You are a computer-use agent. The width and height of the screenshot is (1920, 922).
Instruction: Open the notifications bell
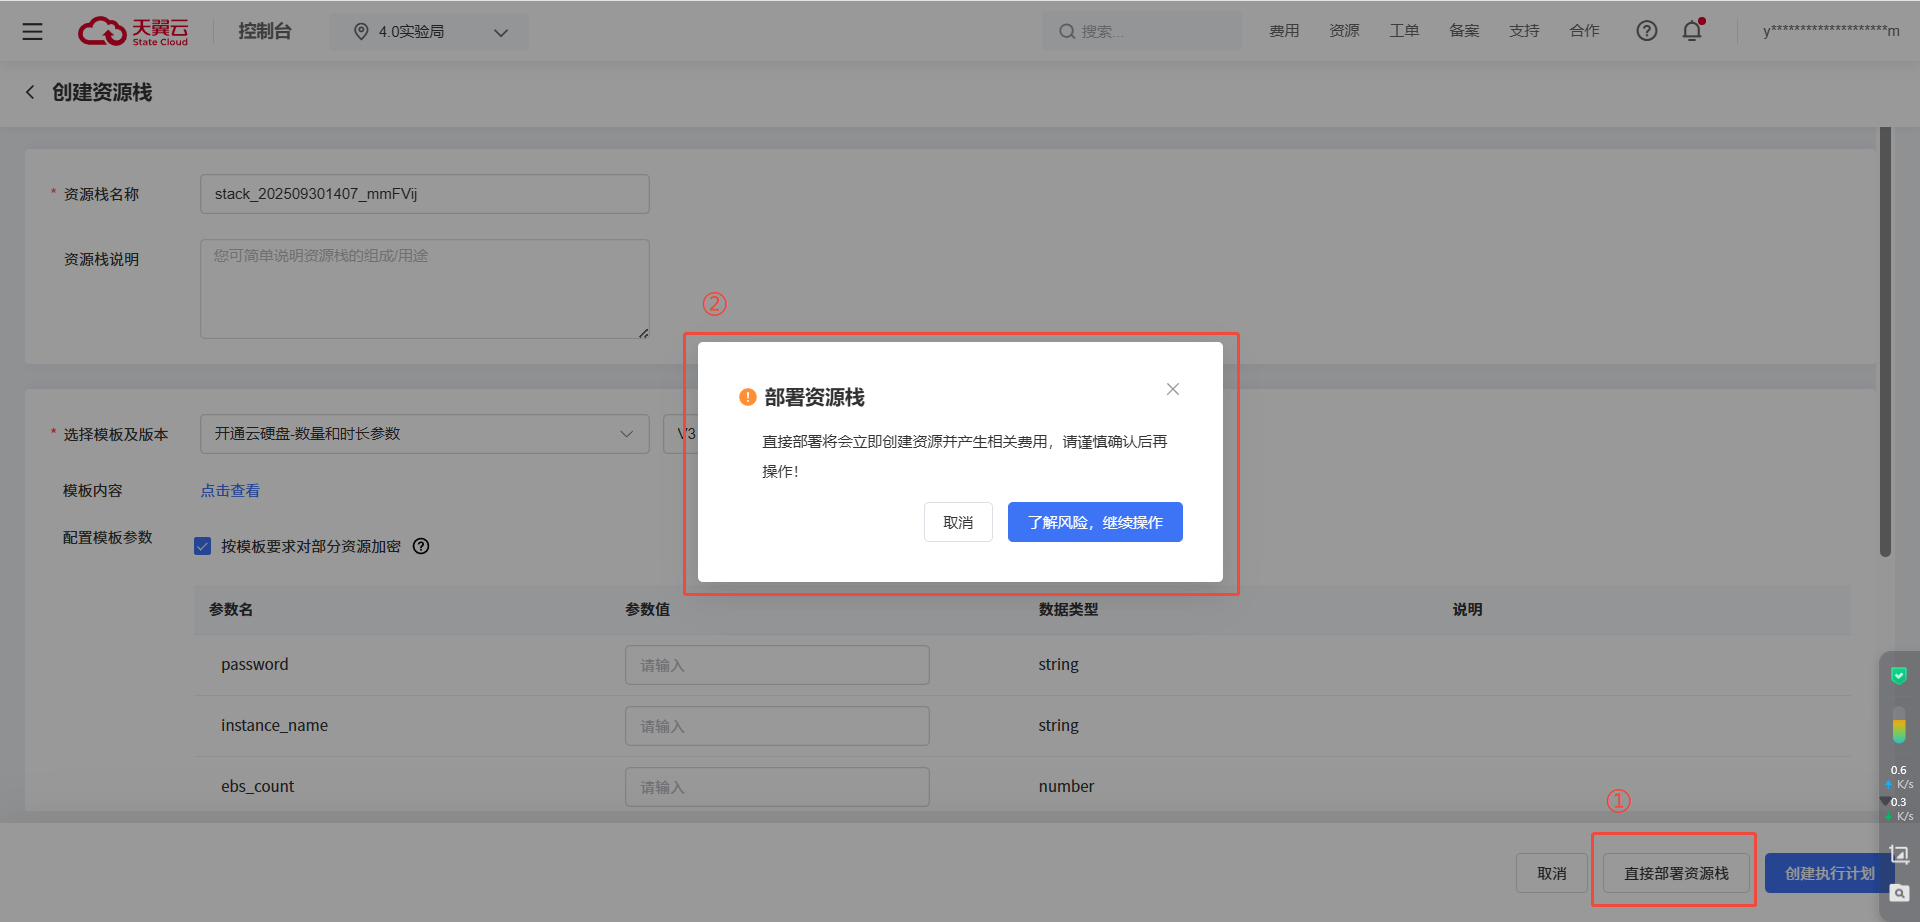(x=1692, y=31)
